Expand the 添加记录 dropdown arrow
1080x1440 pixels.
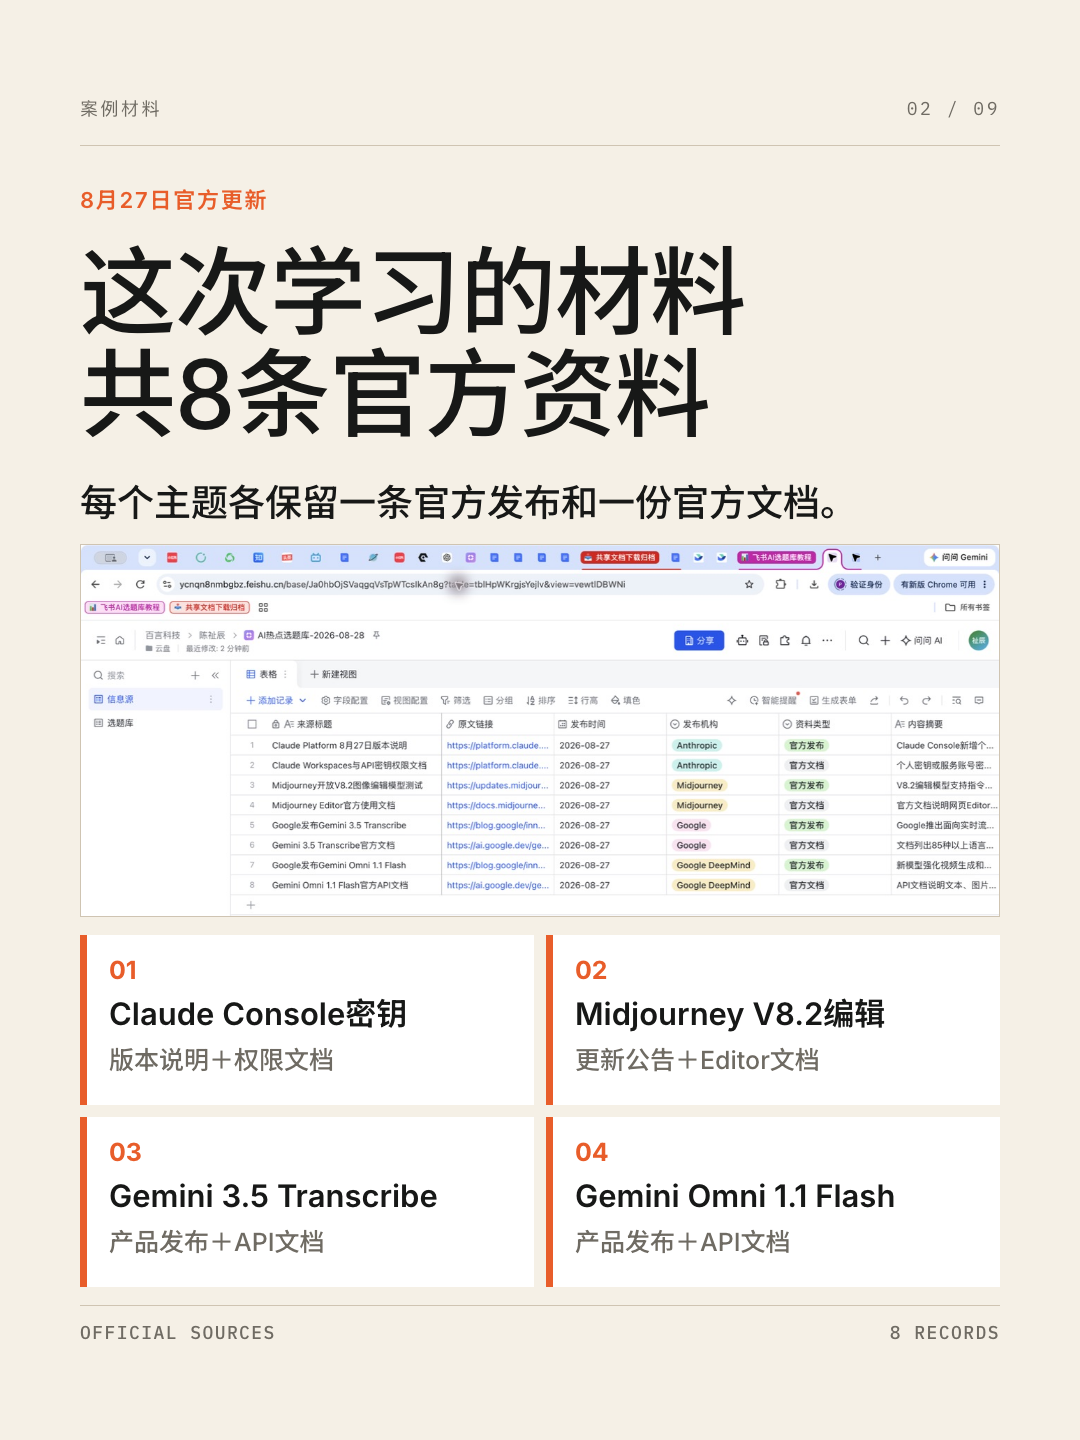302,700
